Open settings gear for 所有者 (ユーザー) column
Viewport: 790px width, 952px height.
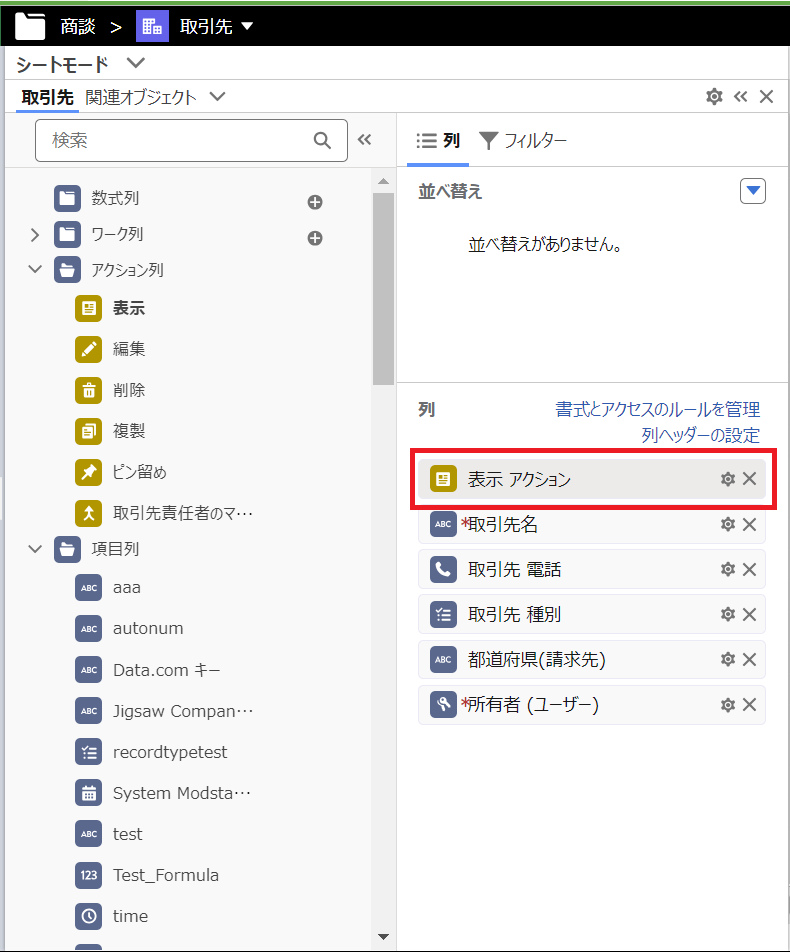click(x=727, y=705)
